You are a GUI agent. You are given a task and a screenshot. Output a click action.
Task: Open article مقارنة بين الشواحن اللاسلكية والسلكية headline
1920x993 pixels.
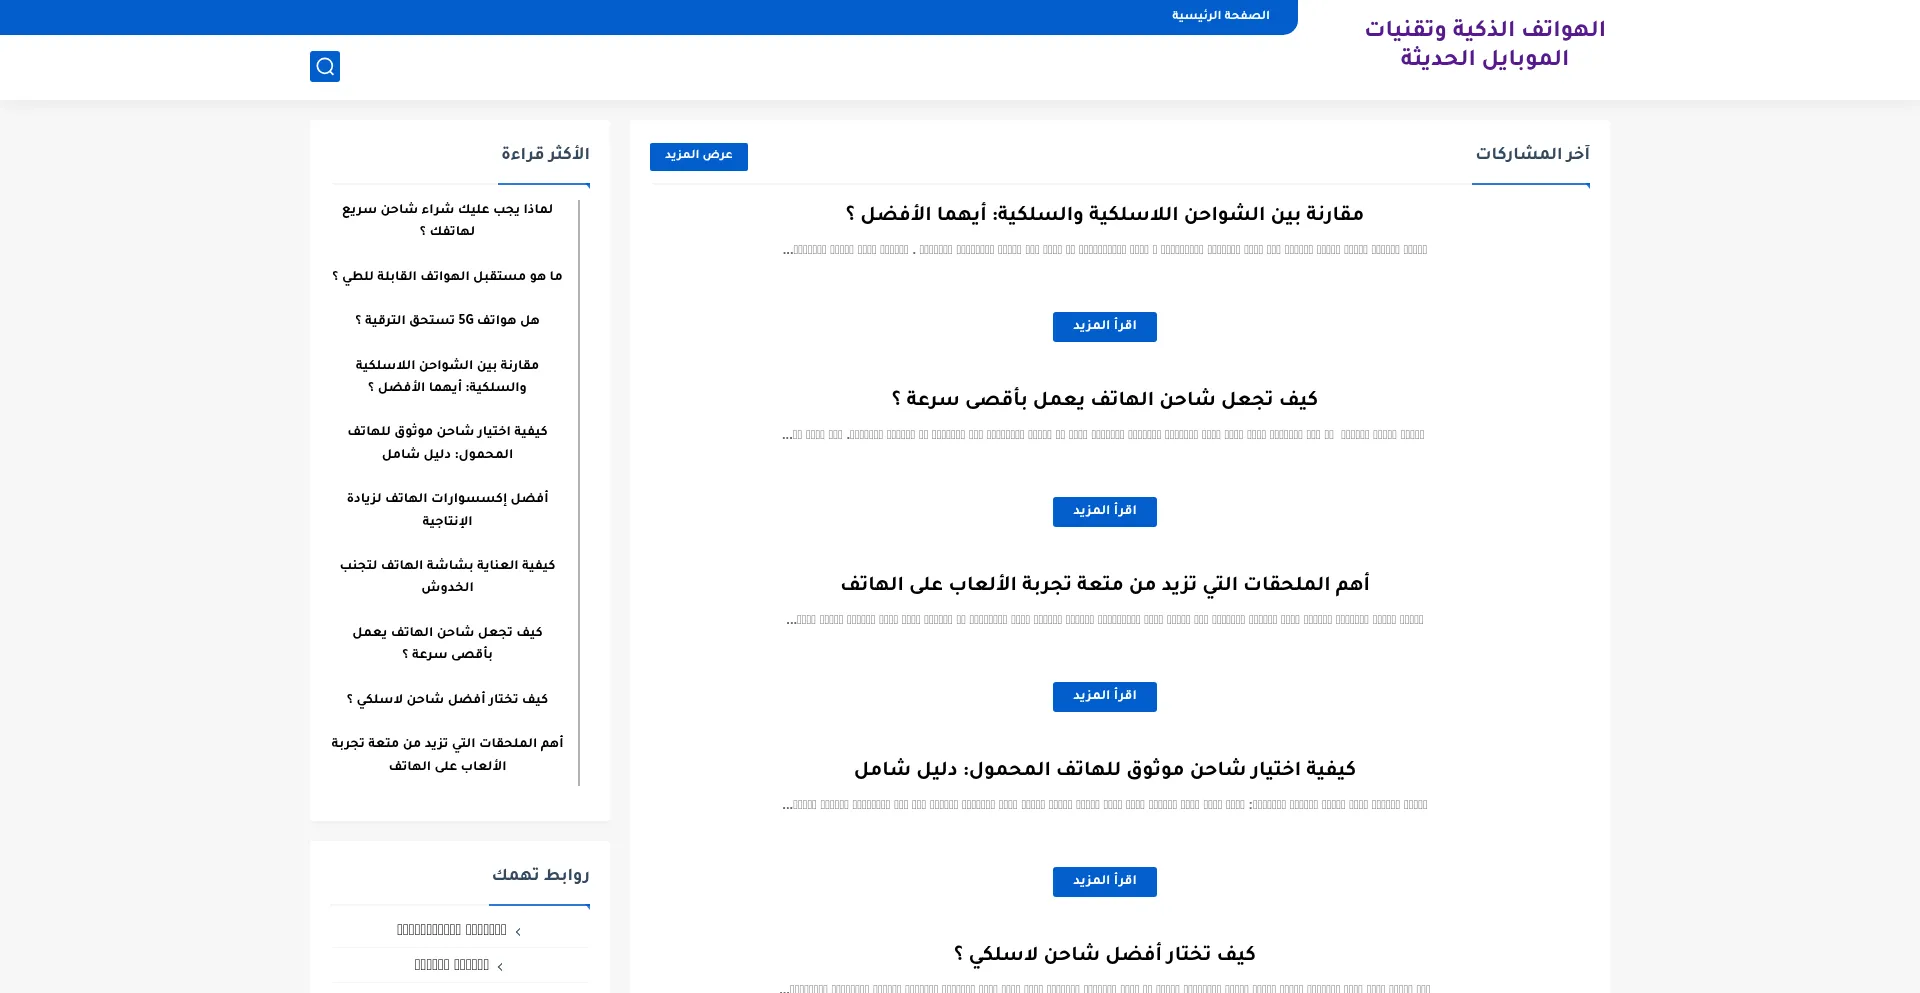tap(1104, 215)
